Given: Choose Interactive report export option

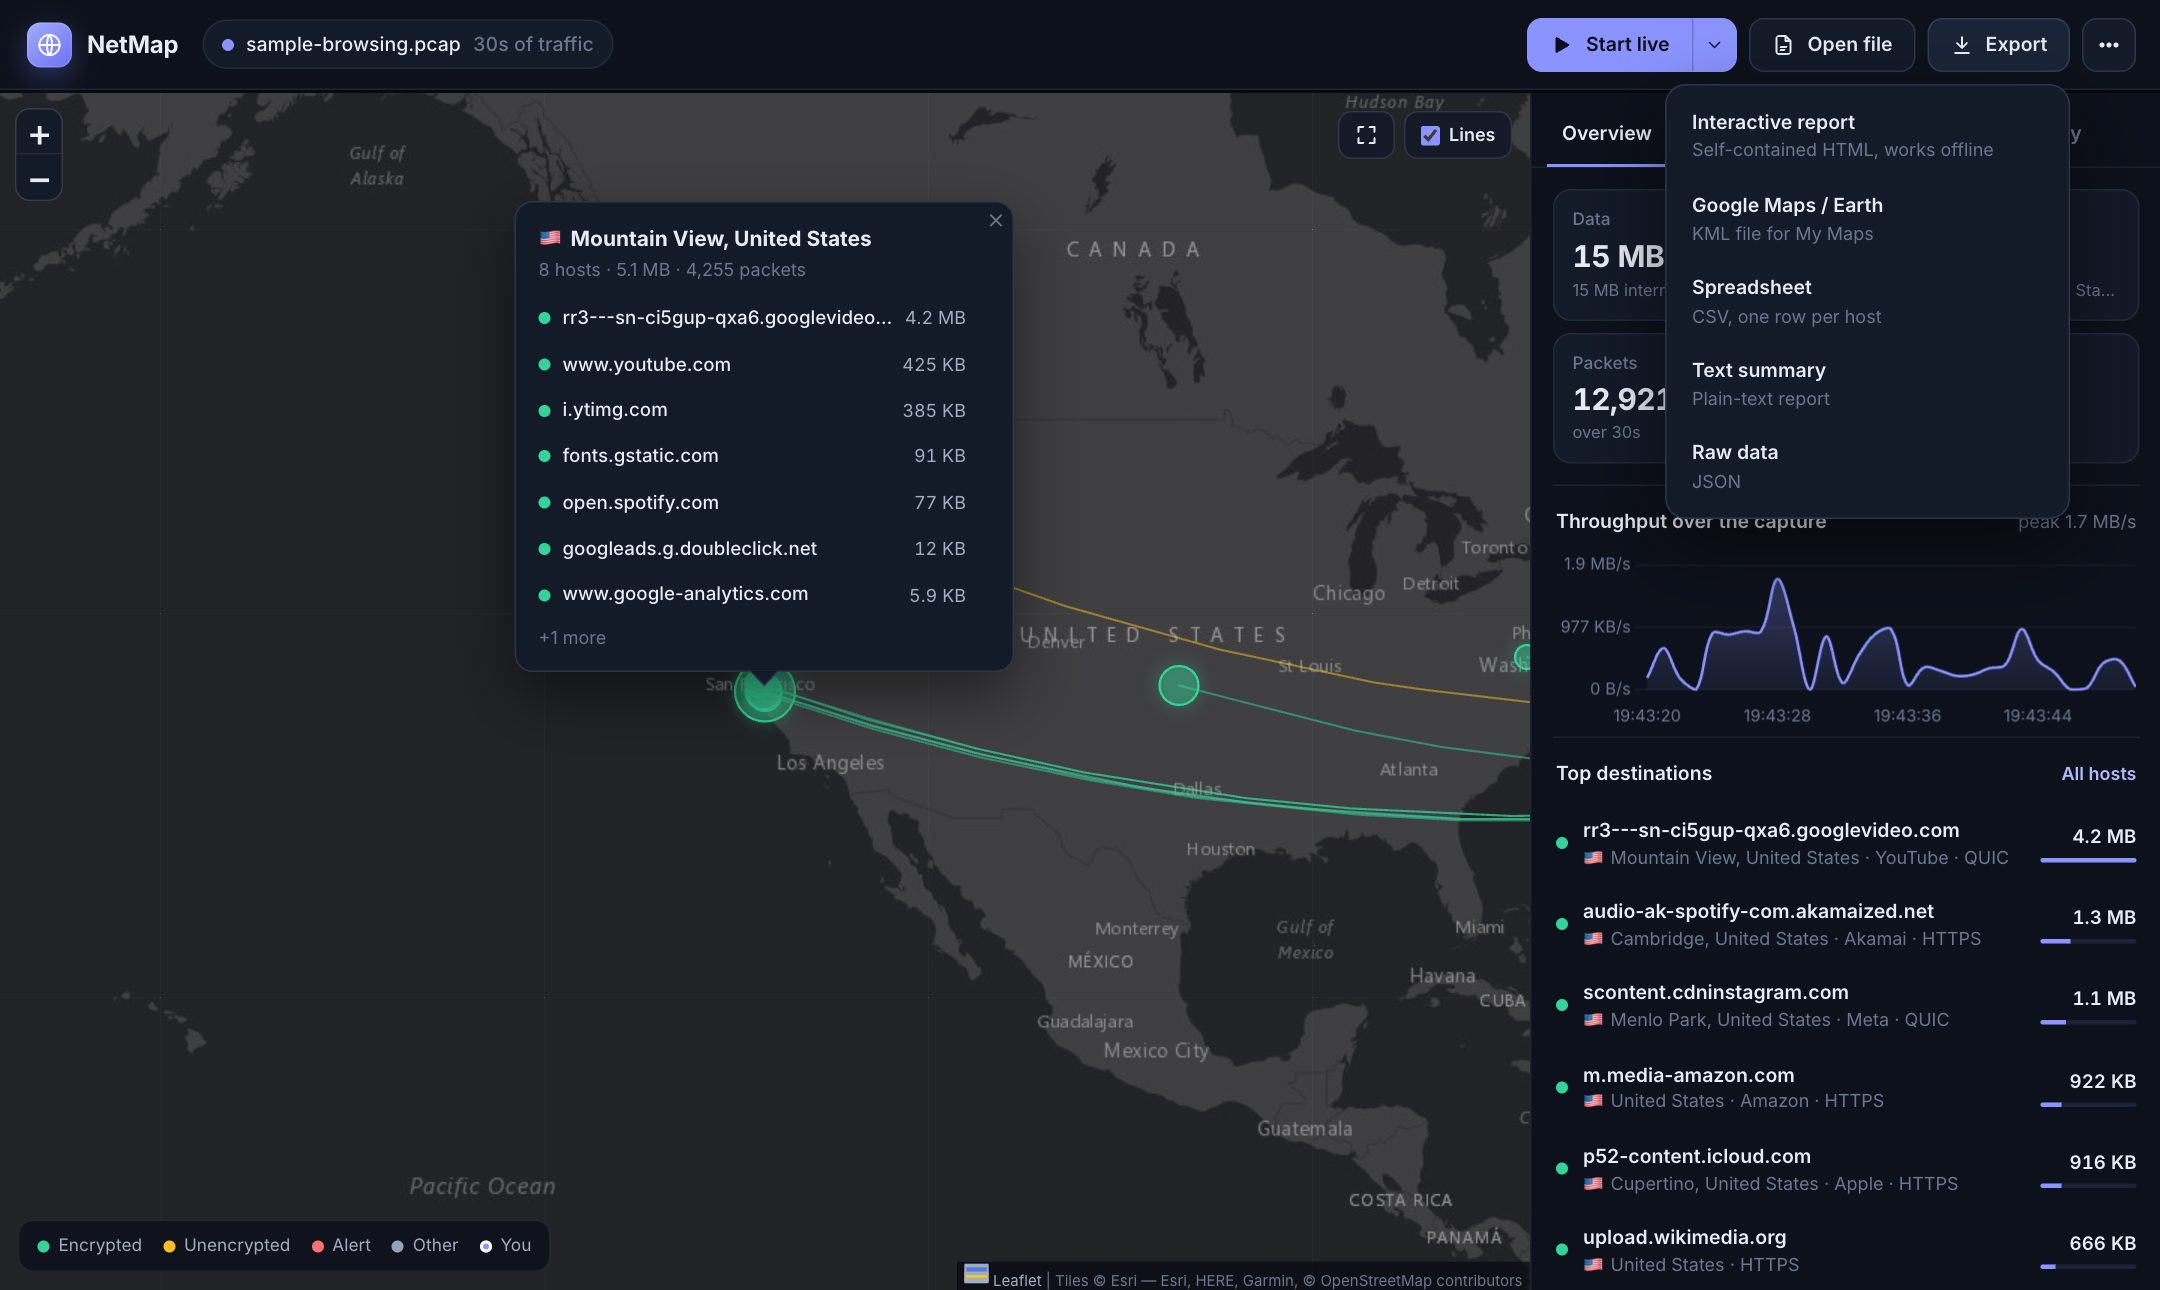Looking at the screenshot, I should click(x=1866, y=136).
